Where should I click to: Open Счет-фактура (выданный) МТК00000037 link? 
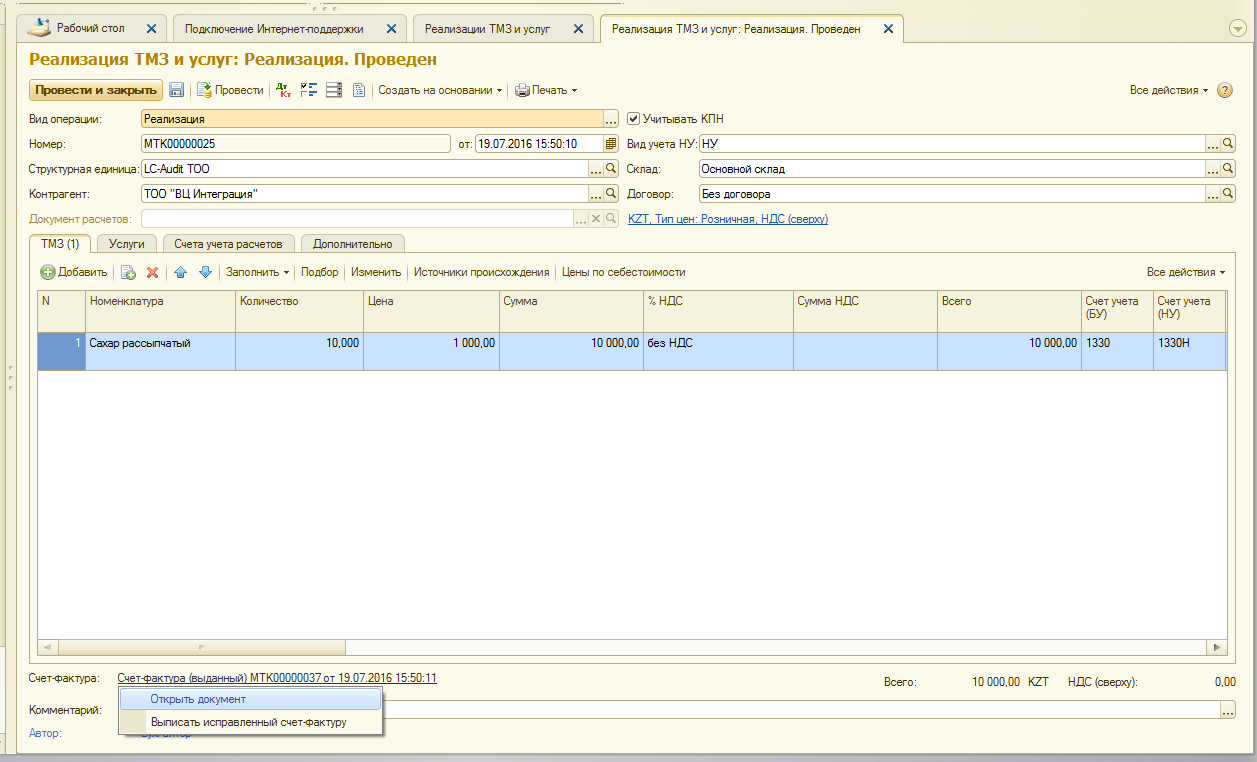click(277, 678)
